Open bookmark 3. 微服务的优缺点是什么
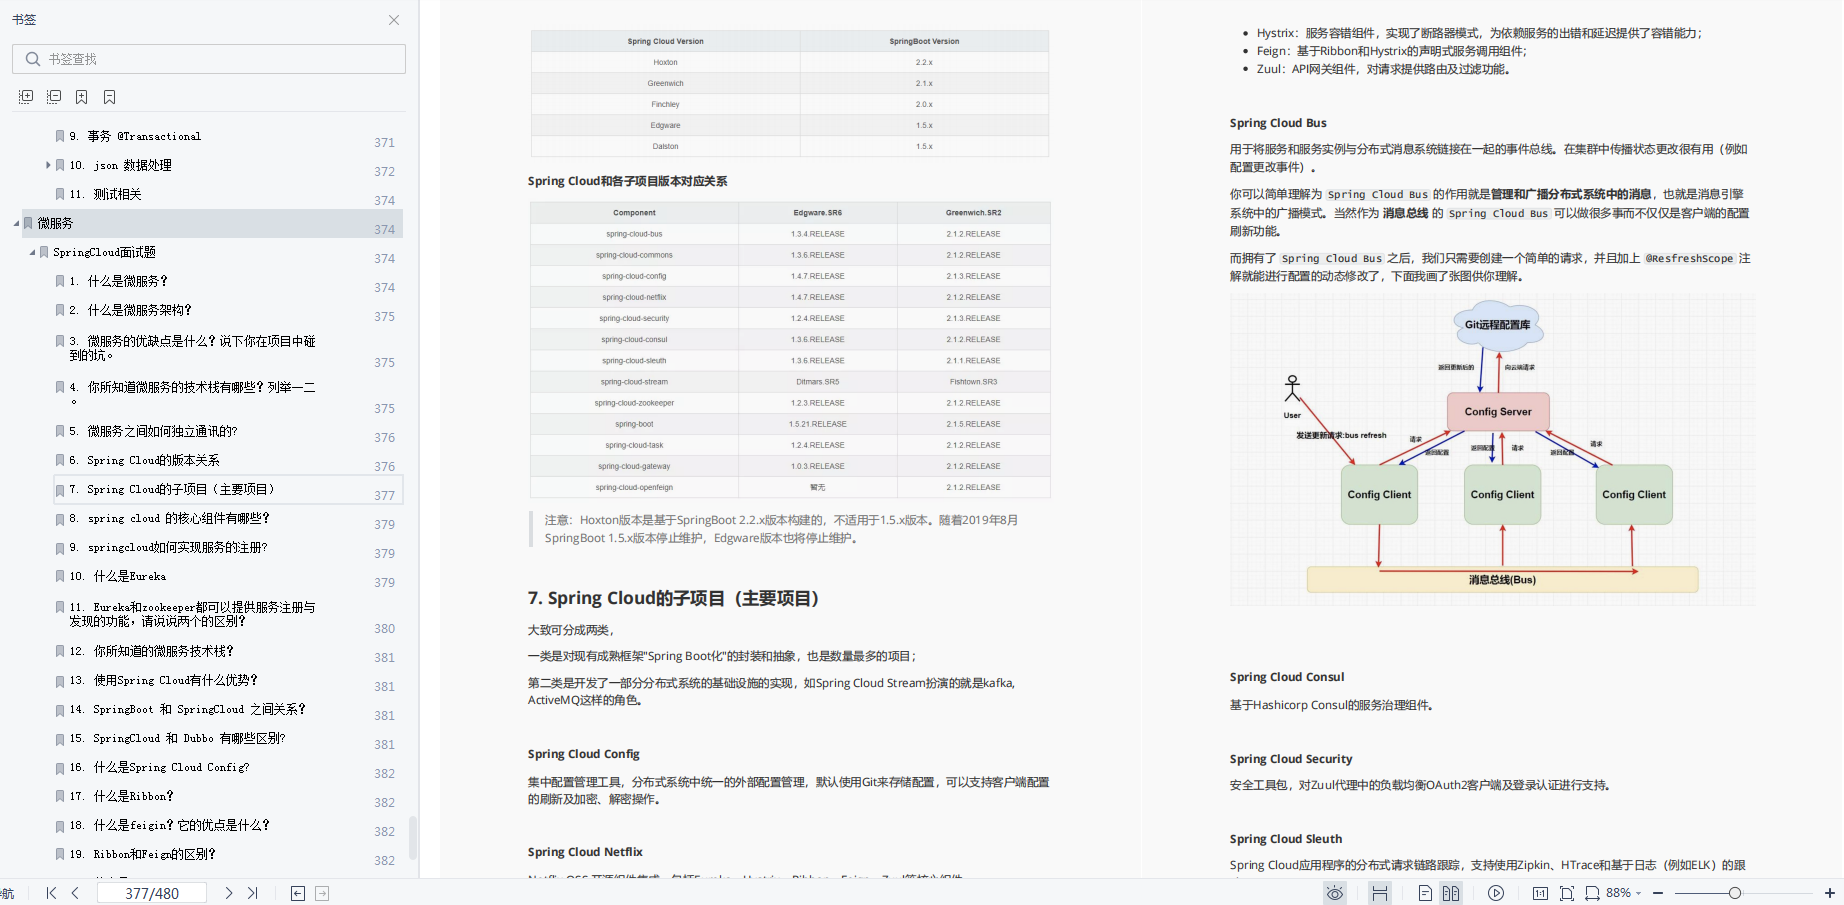The image size is (1844, 905). click(x=192, y=348)
